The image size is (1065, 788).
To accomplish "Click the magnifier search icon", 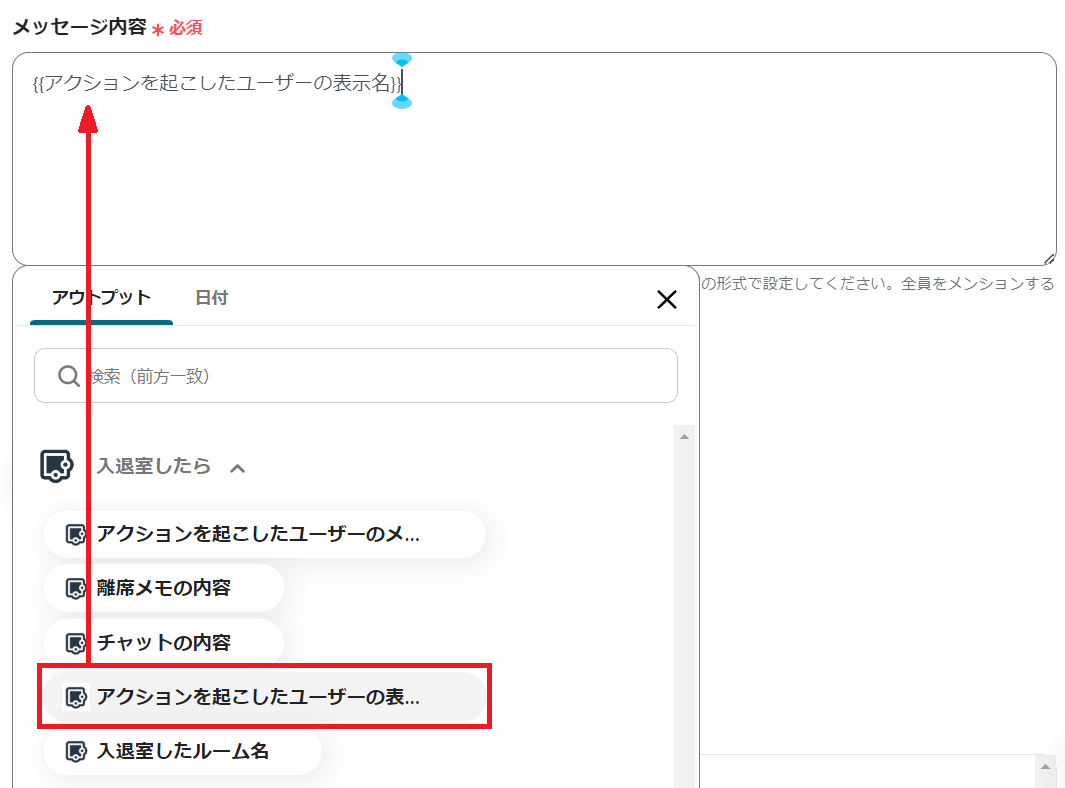I will pyautogui.click(x=69, y=376).
